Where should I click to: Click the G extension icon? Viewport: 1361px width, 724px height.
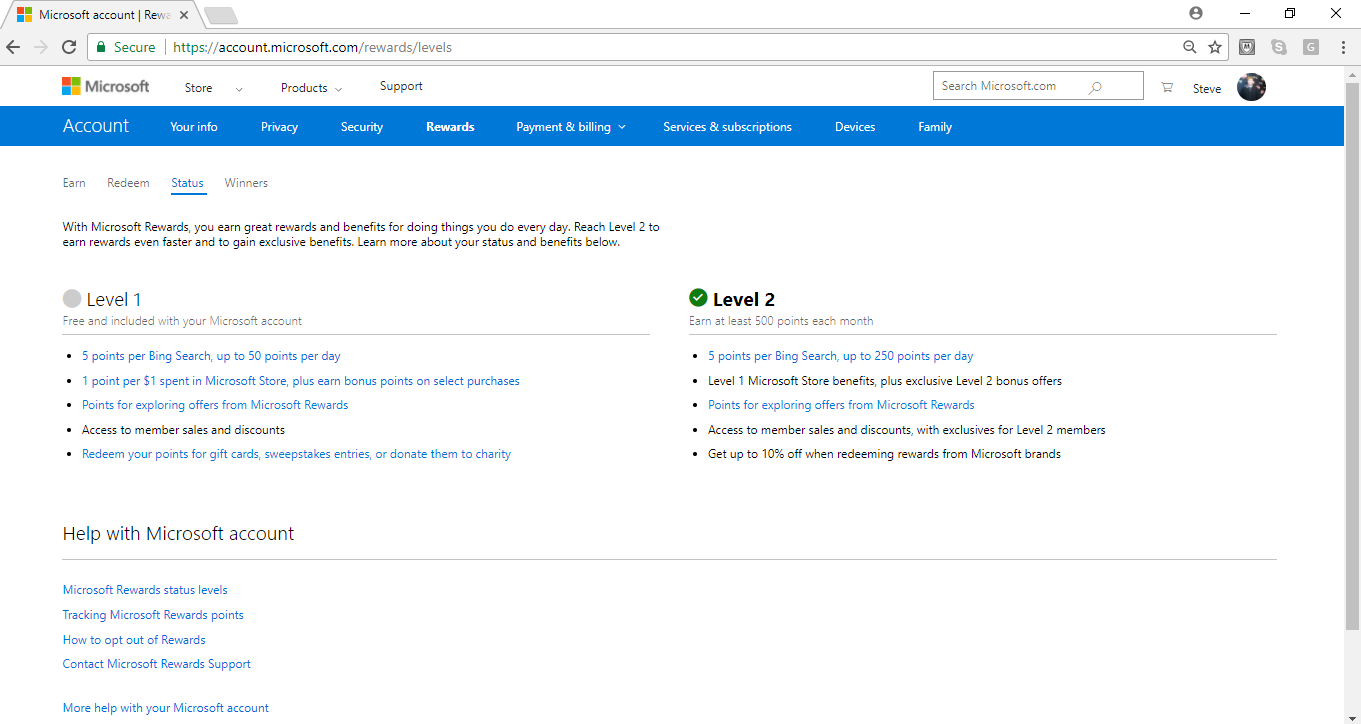pyautogui.click(x=1311, y=47)
